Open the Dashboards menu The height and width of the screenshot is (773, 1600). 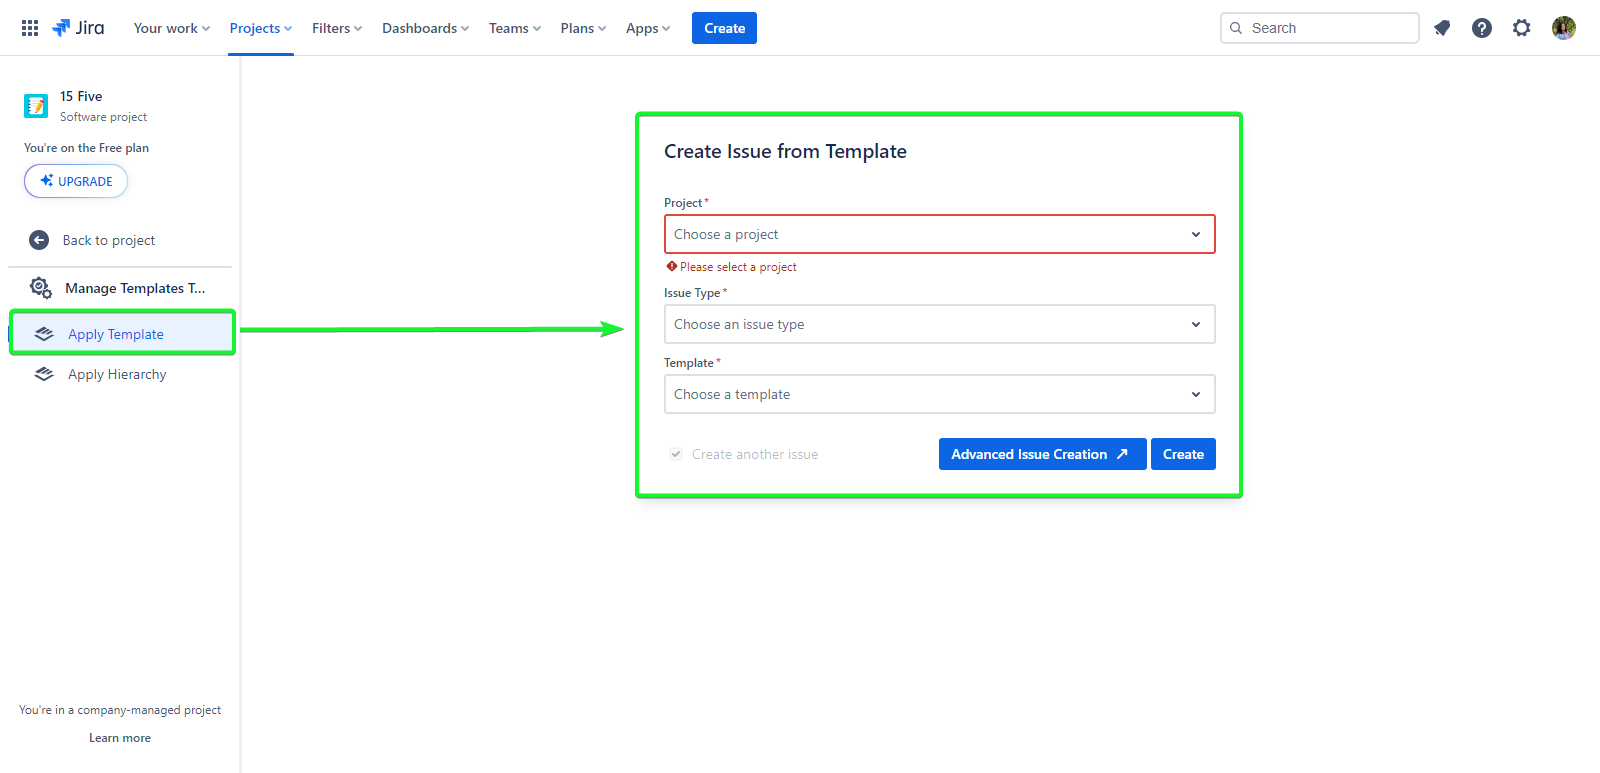425,28
